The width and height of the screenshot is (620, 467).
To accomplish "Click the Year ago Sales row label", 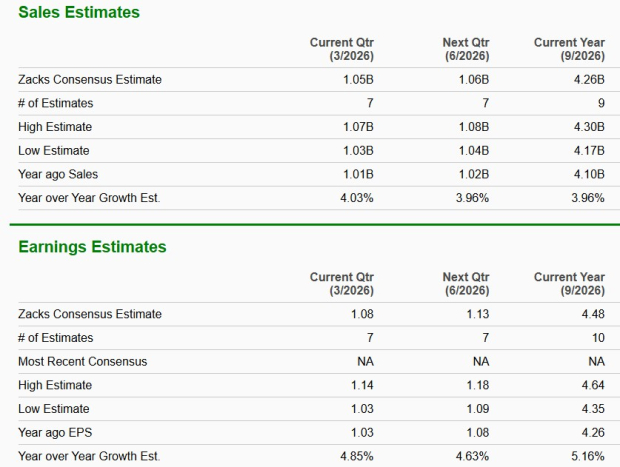I will (58, 173).
